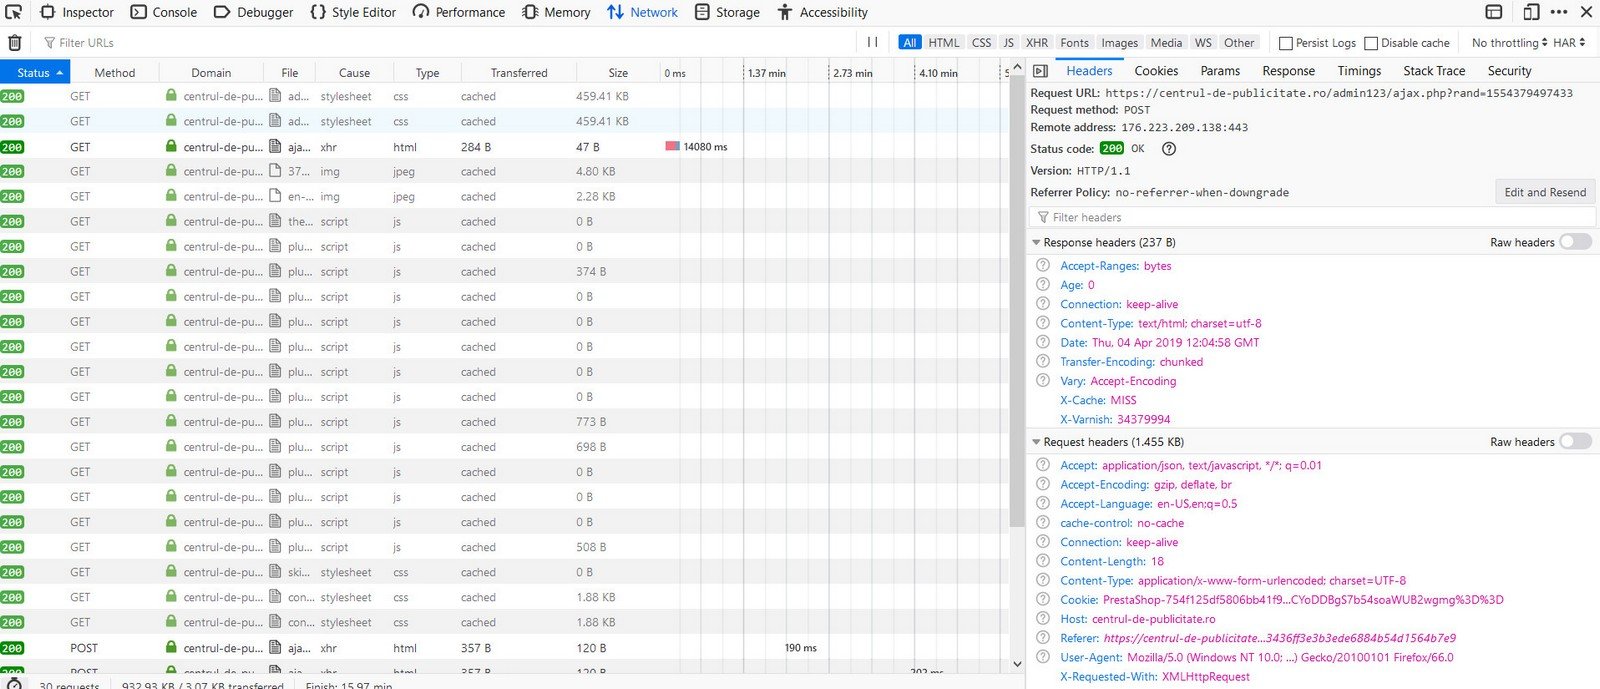Image resolution: width=1600 pixels, height=689 pixels.
Task: Select the POST request with 190 ms
Action: coord(505,648)
